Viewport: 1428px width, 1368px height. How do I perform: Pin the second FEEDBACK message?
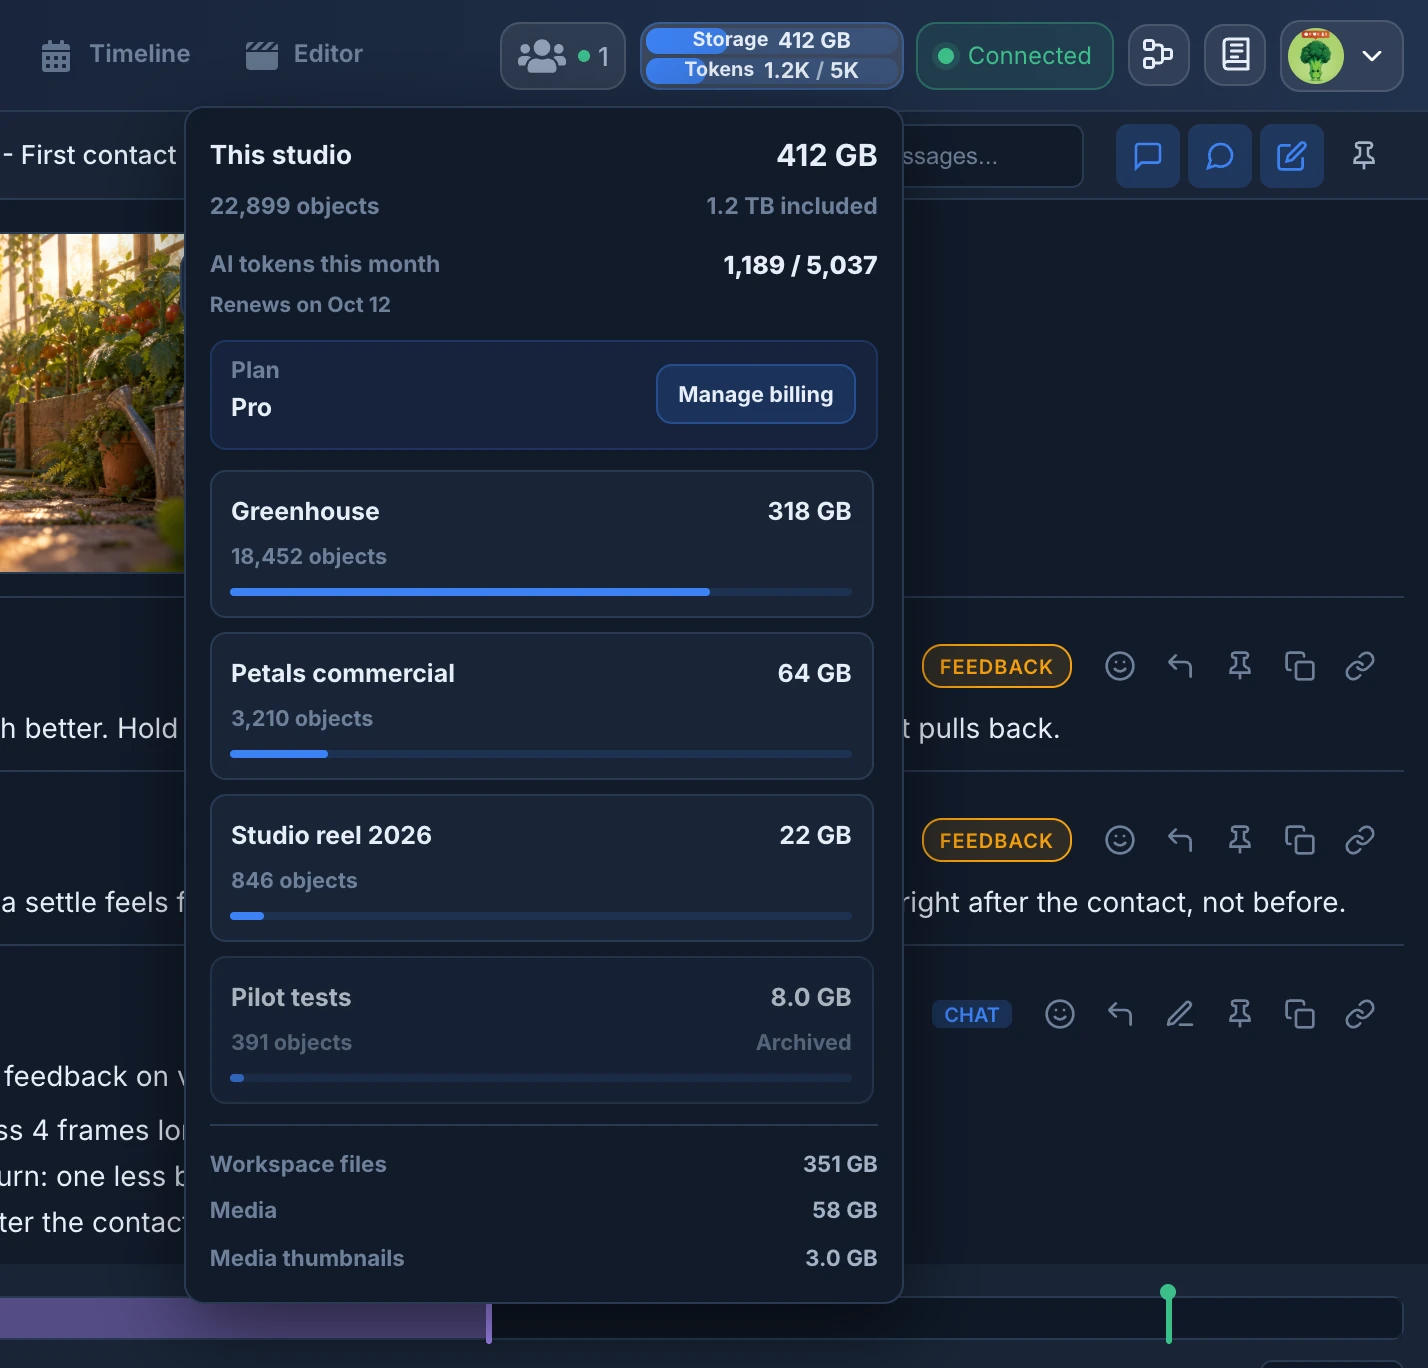pyautogui.click(x=1239, y=840)
